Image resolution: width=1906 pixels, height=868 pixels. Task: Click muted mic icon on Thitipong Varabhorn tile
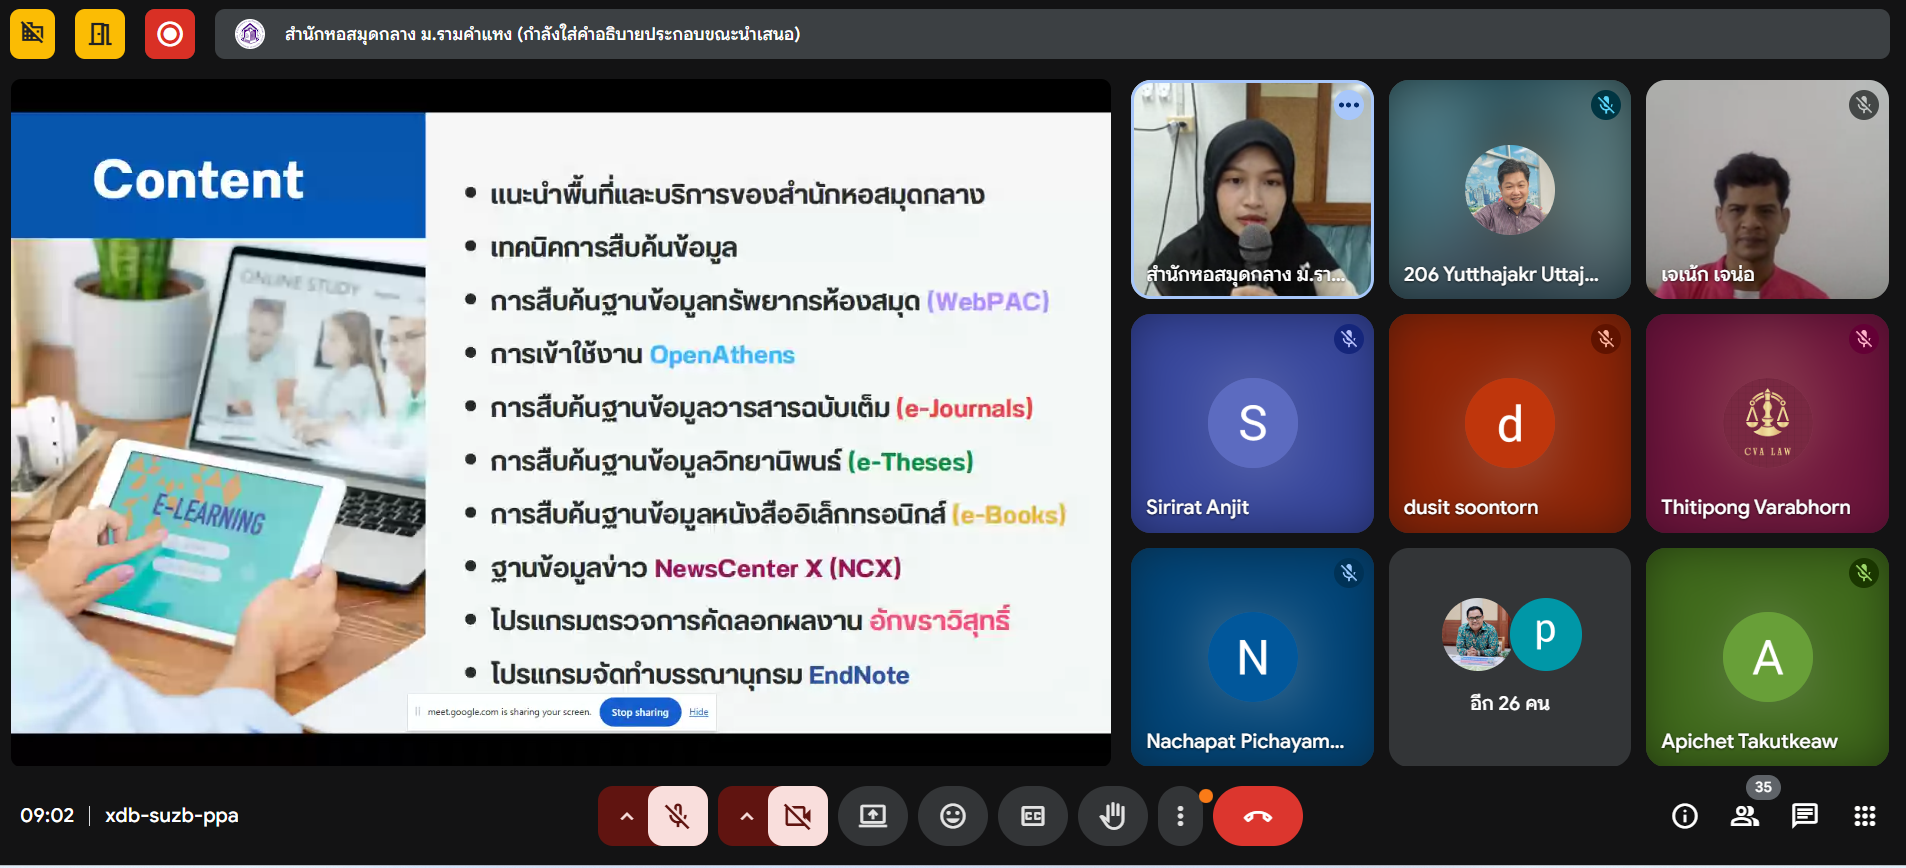pyautogui.click(x=1864, y=339)
